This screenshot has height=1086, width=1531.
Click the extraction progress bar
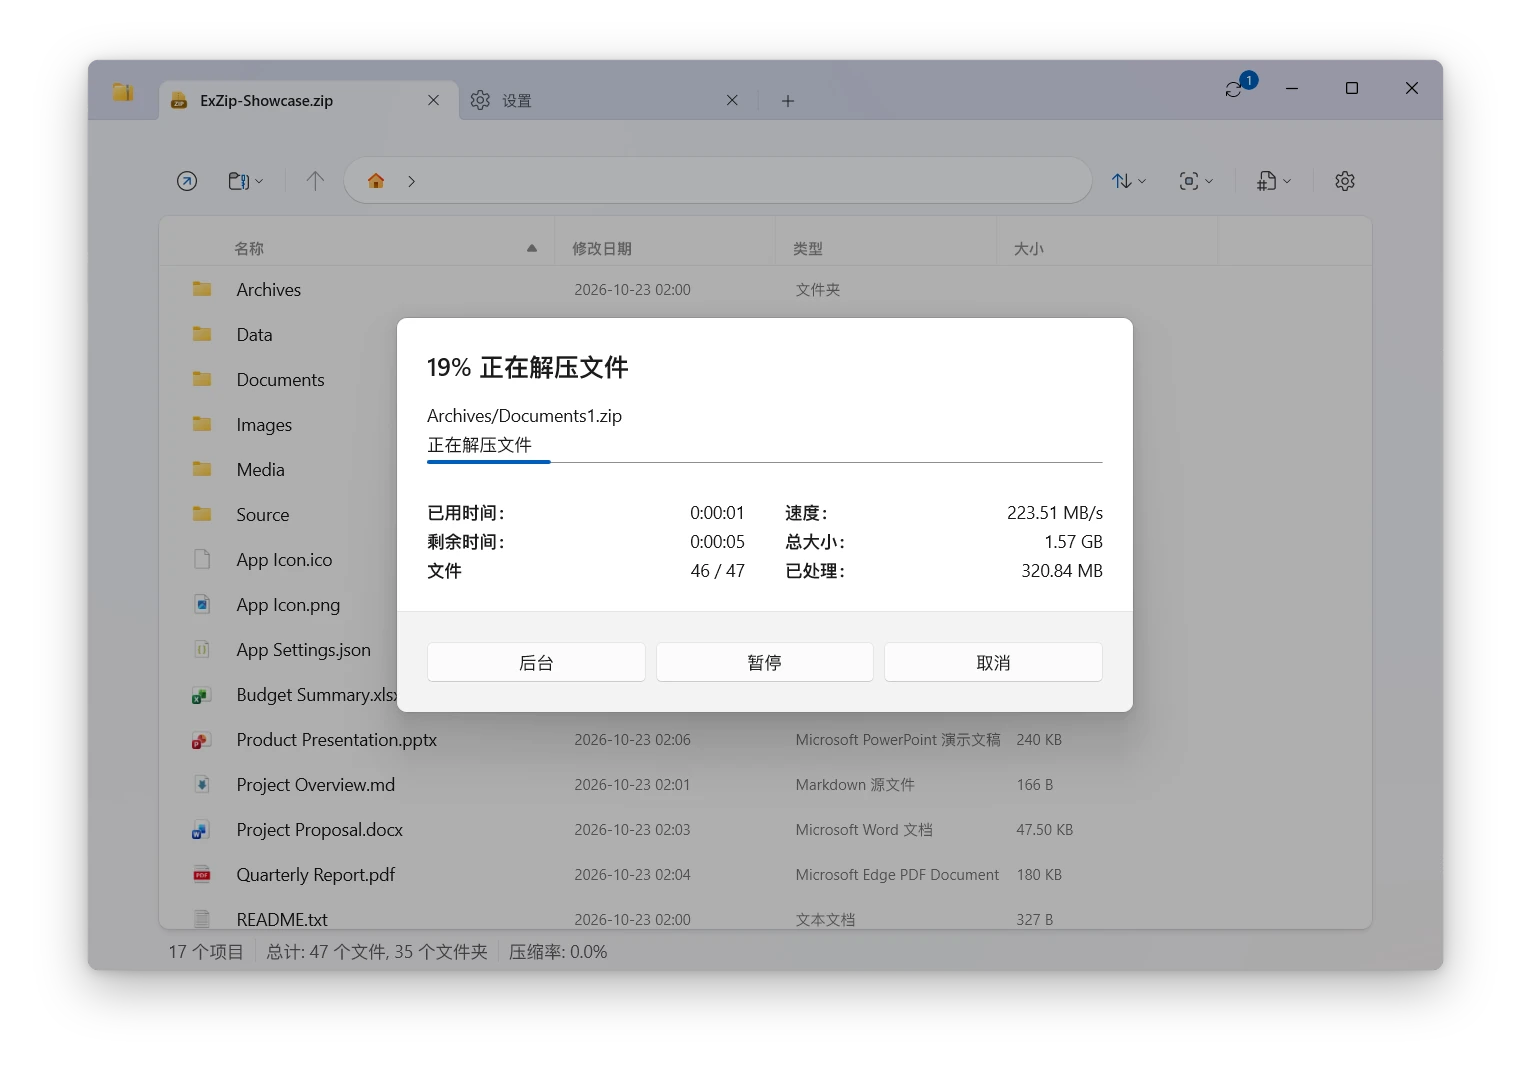tap(765, 462)
